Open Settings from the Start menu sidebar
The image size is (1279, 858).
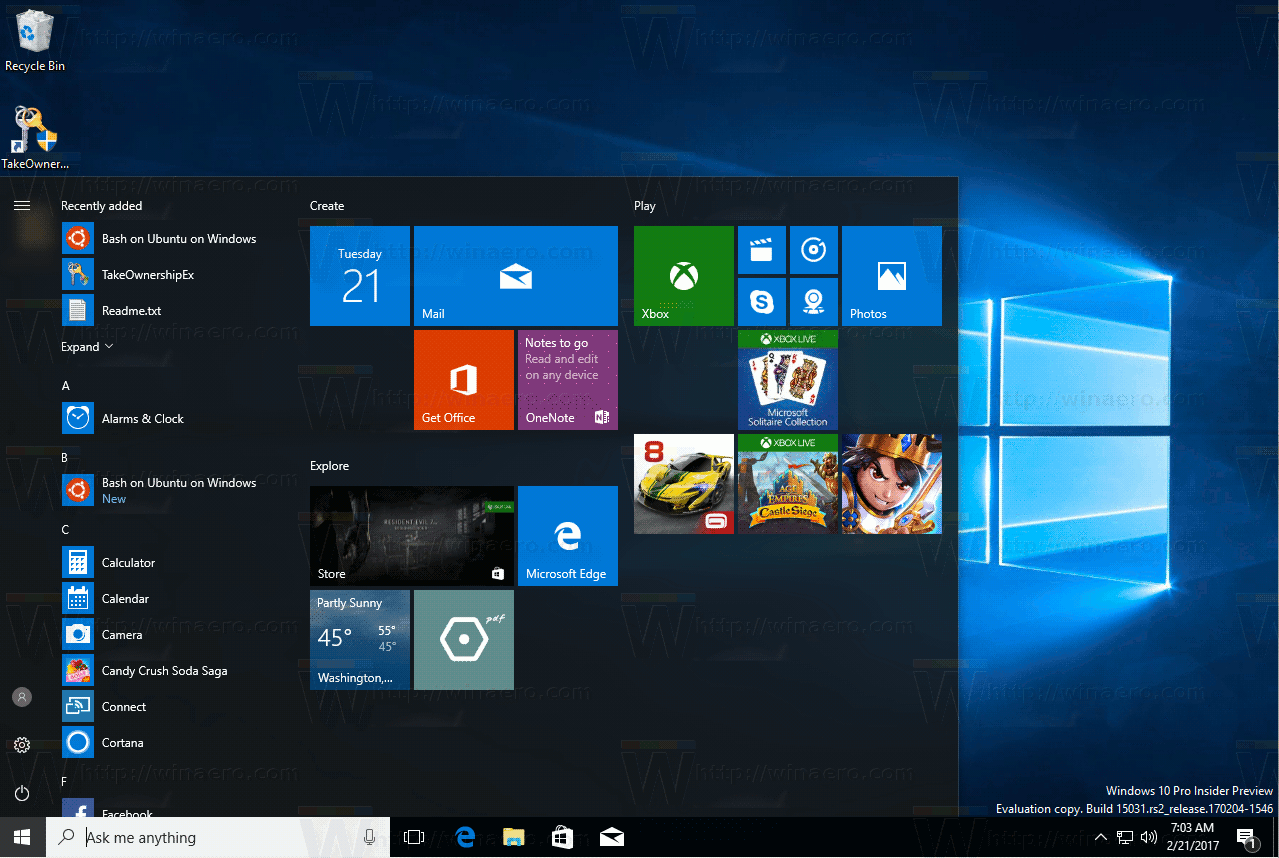(21, 744)
